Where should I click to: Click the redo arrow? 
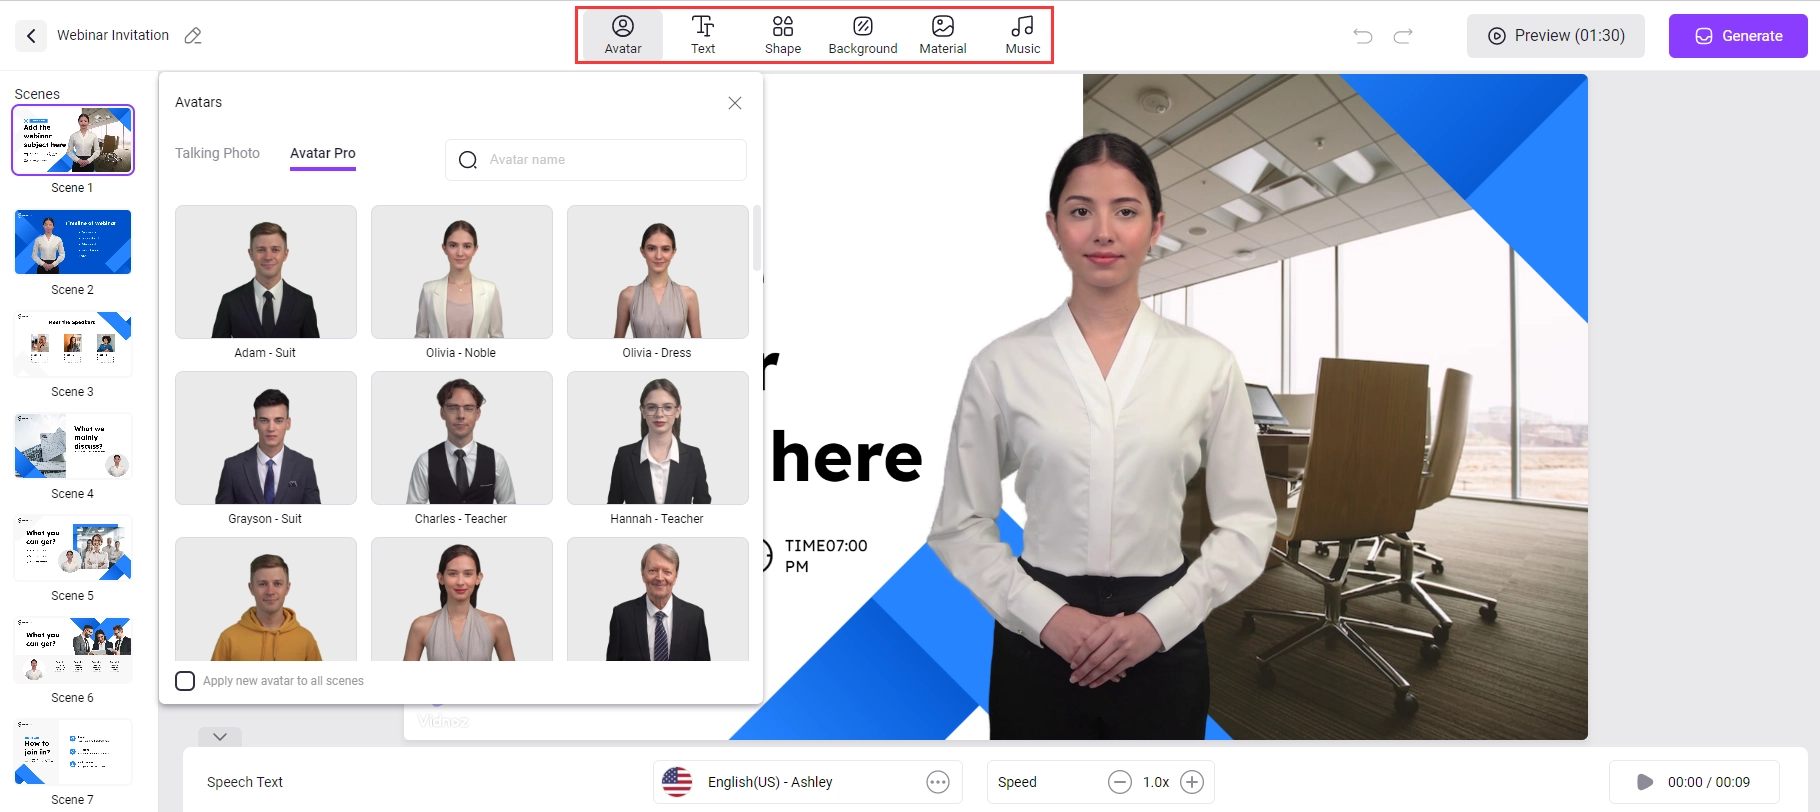1403,36
